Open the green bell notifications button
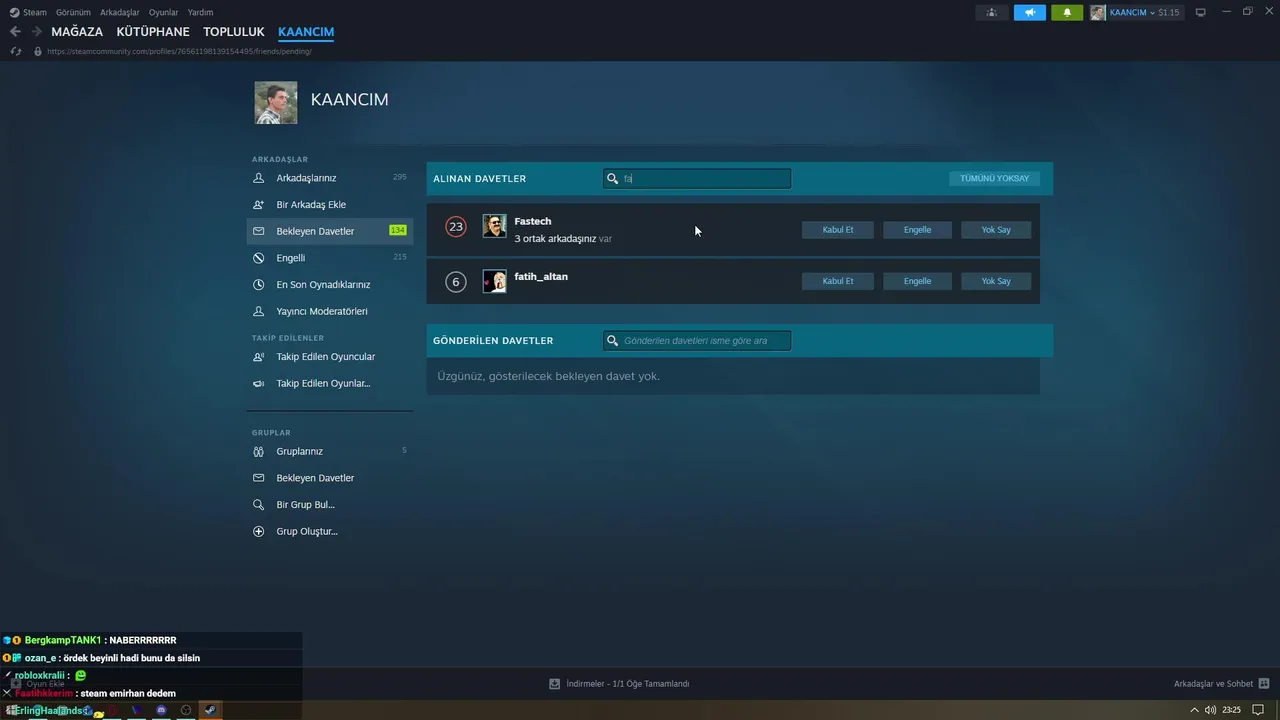This screenshot has width=1280, height=720. [x=1067, y=12]
